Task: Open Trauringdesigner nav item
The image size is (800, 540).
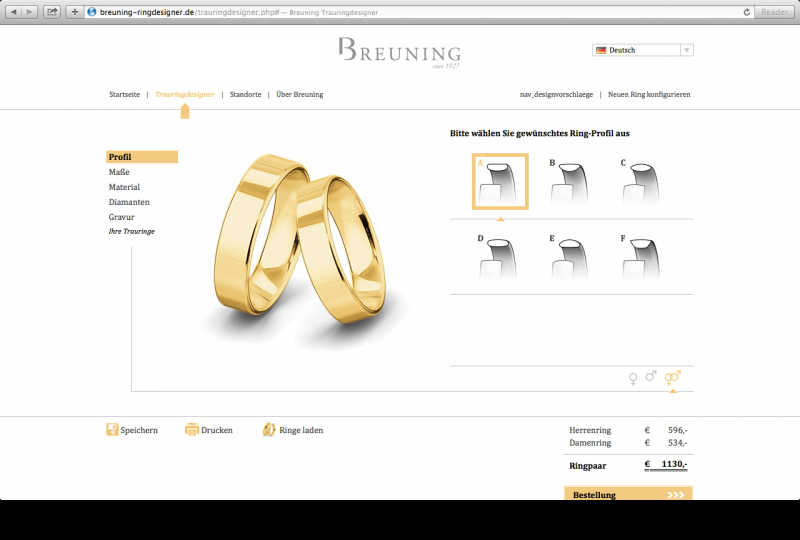Action: [185, 94]
